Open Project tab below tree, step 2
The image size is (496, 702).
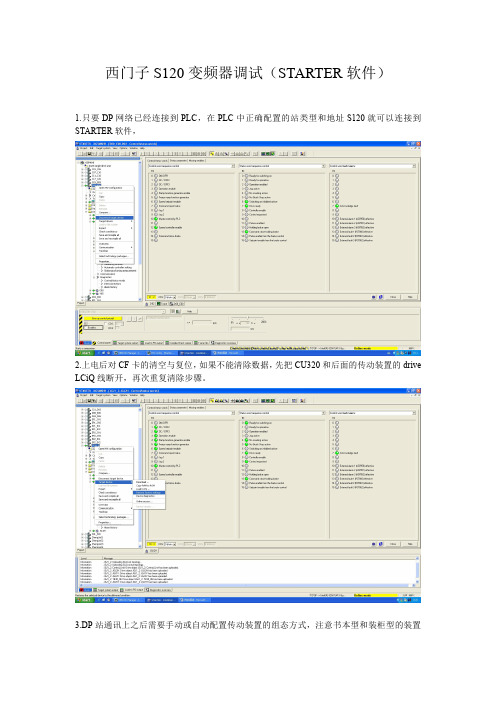click(x=81, y=550)
